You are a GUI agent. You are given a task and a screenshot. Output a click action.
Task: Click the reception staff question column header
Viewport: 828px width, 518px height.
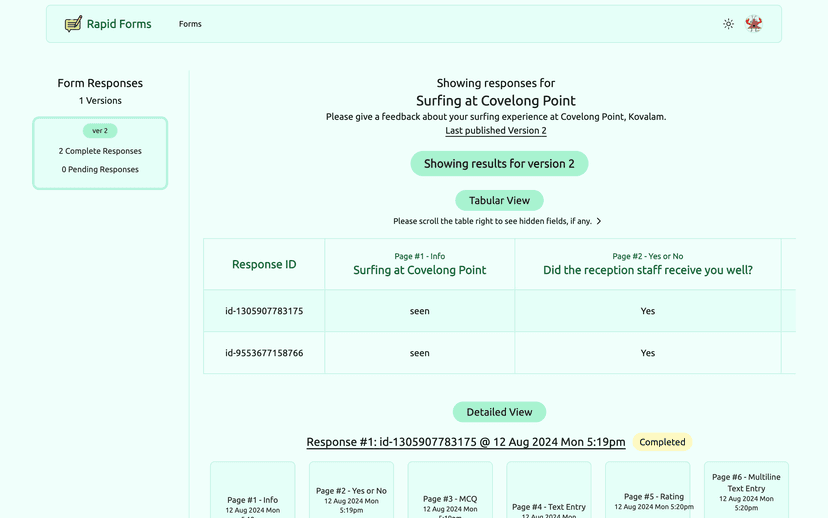click(x=647, y=265)
